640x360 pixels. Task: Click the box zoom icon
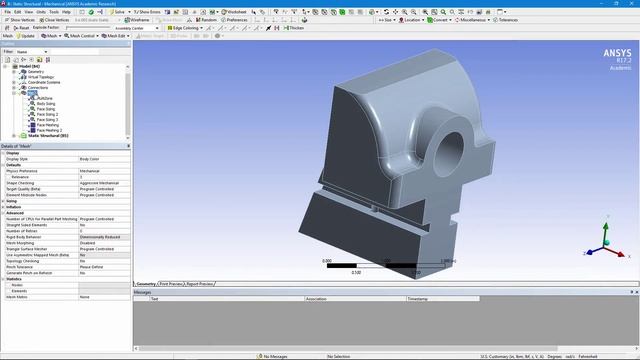tap(425, 12)
